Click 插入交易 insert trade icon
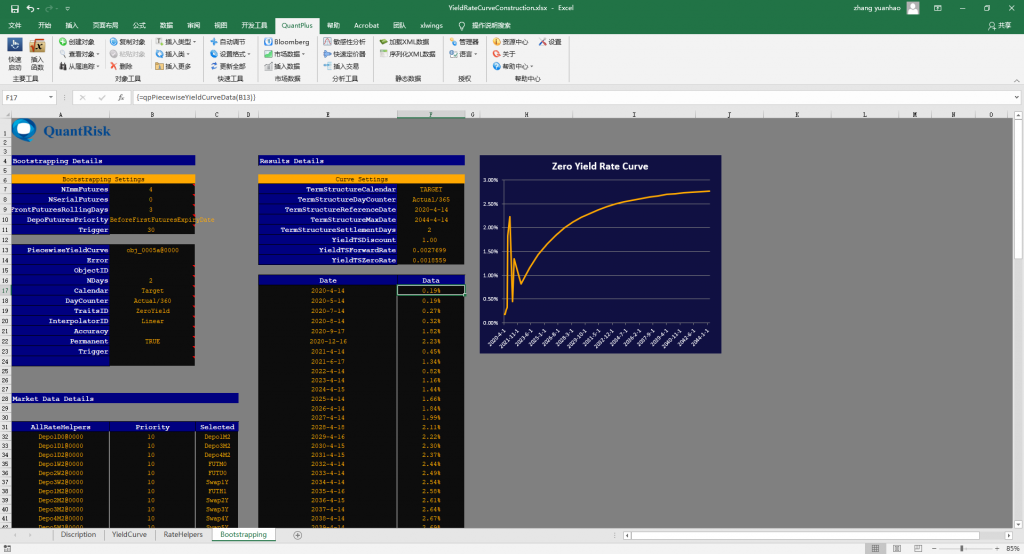The width and height of the screenshot is (1024, 554). 341,66
